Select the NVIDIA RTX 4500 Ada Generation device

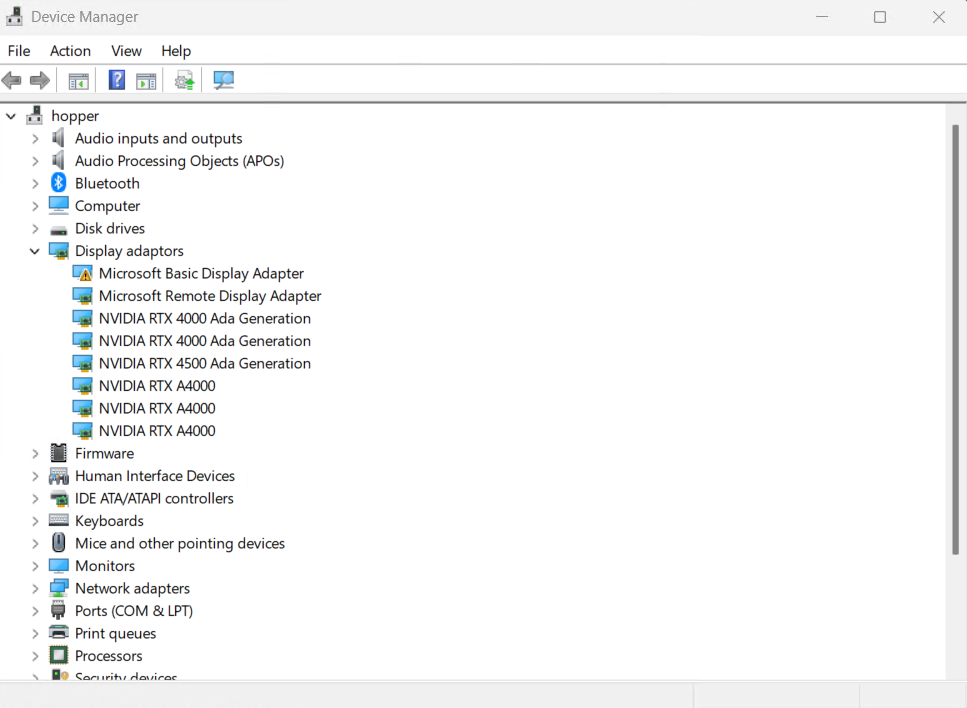(204, 363)
